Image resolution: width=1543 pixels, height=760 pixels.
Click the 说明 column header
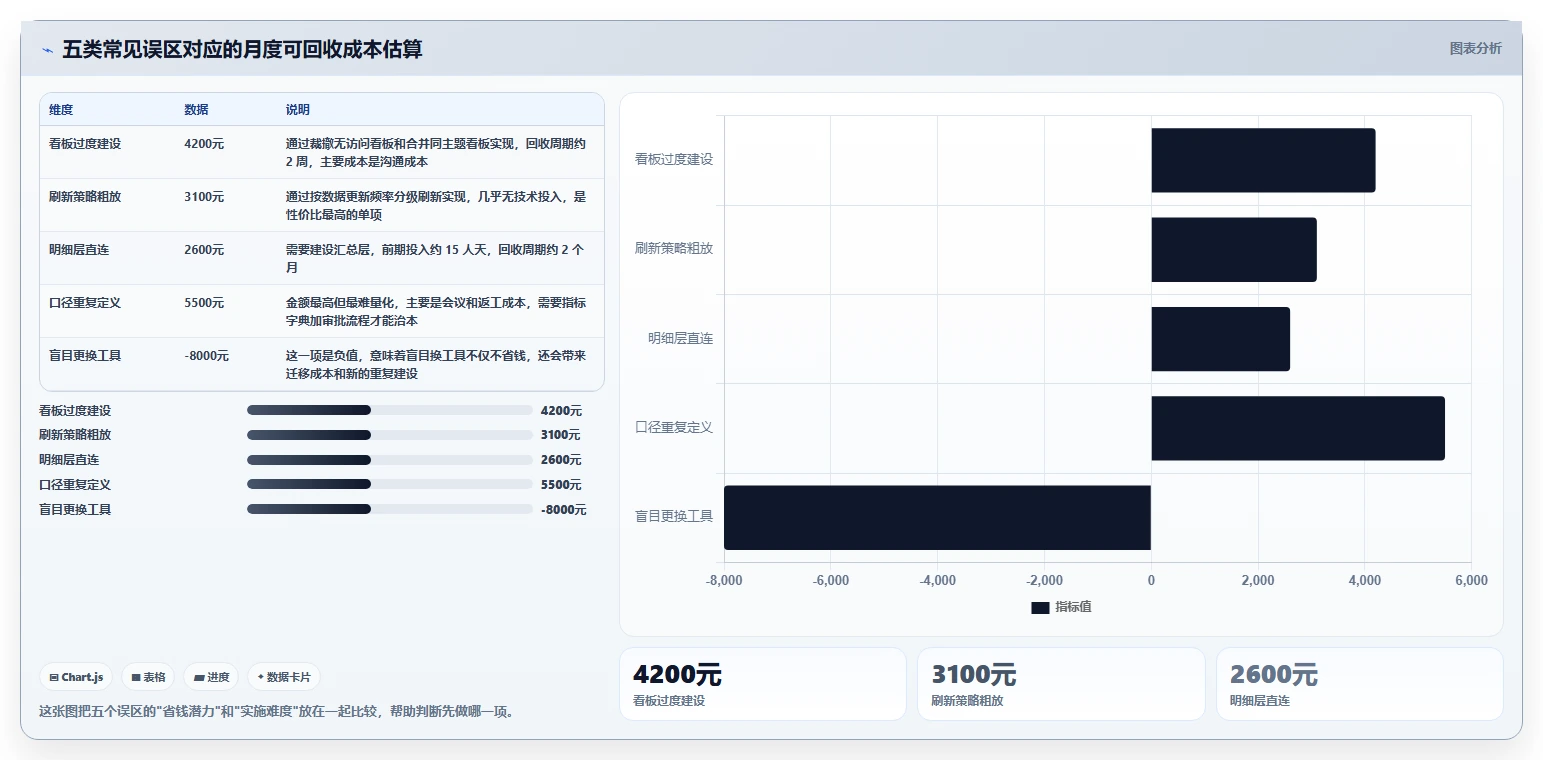tap(298, 110)
